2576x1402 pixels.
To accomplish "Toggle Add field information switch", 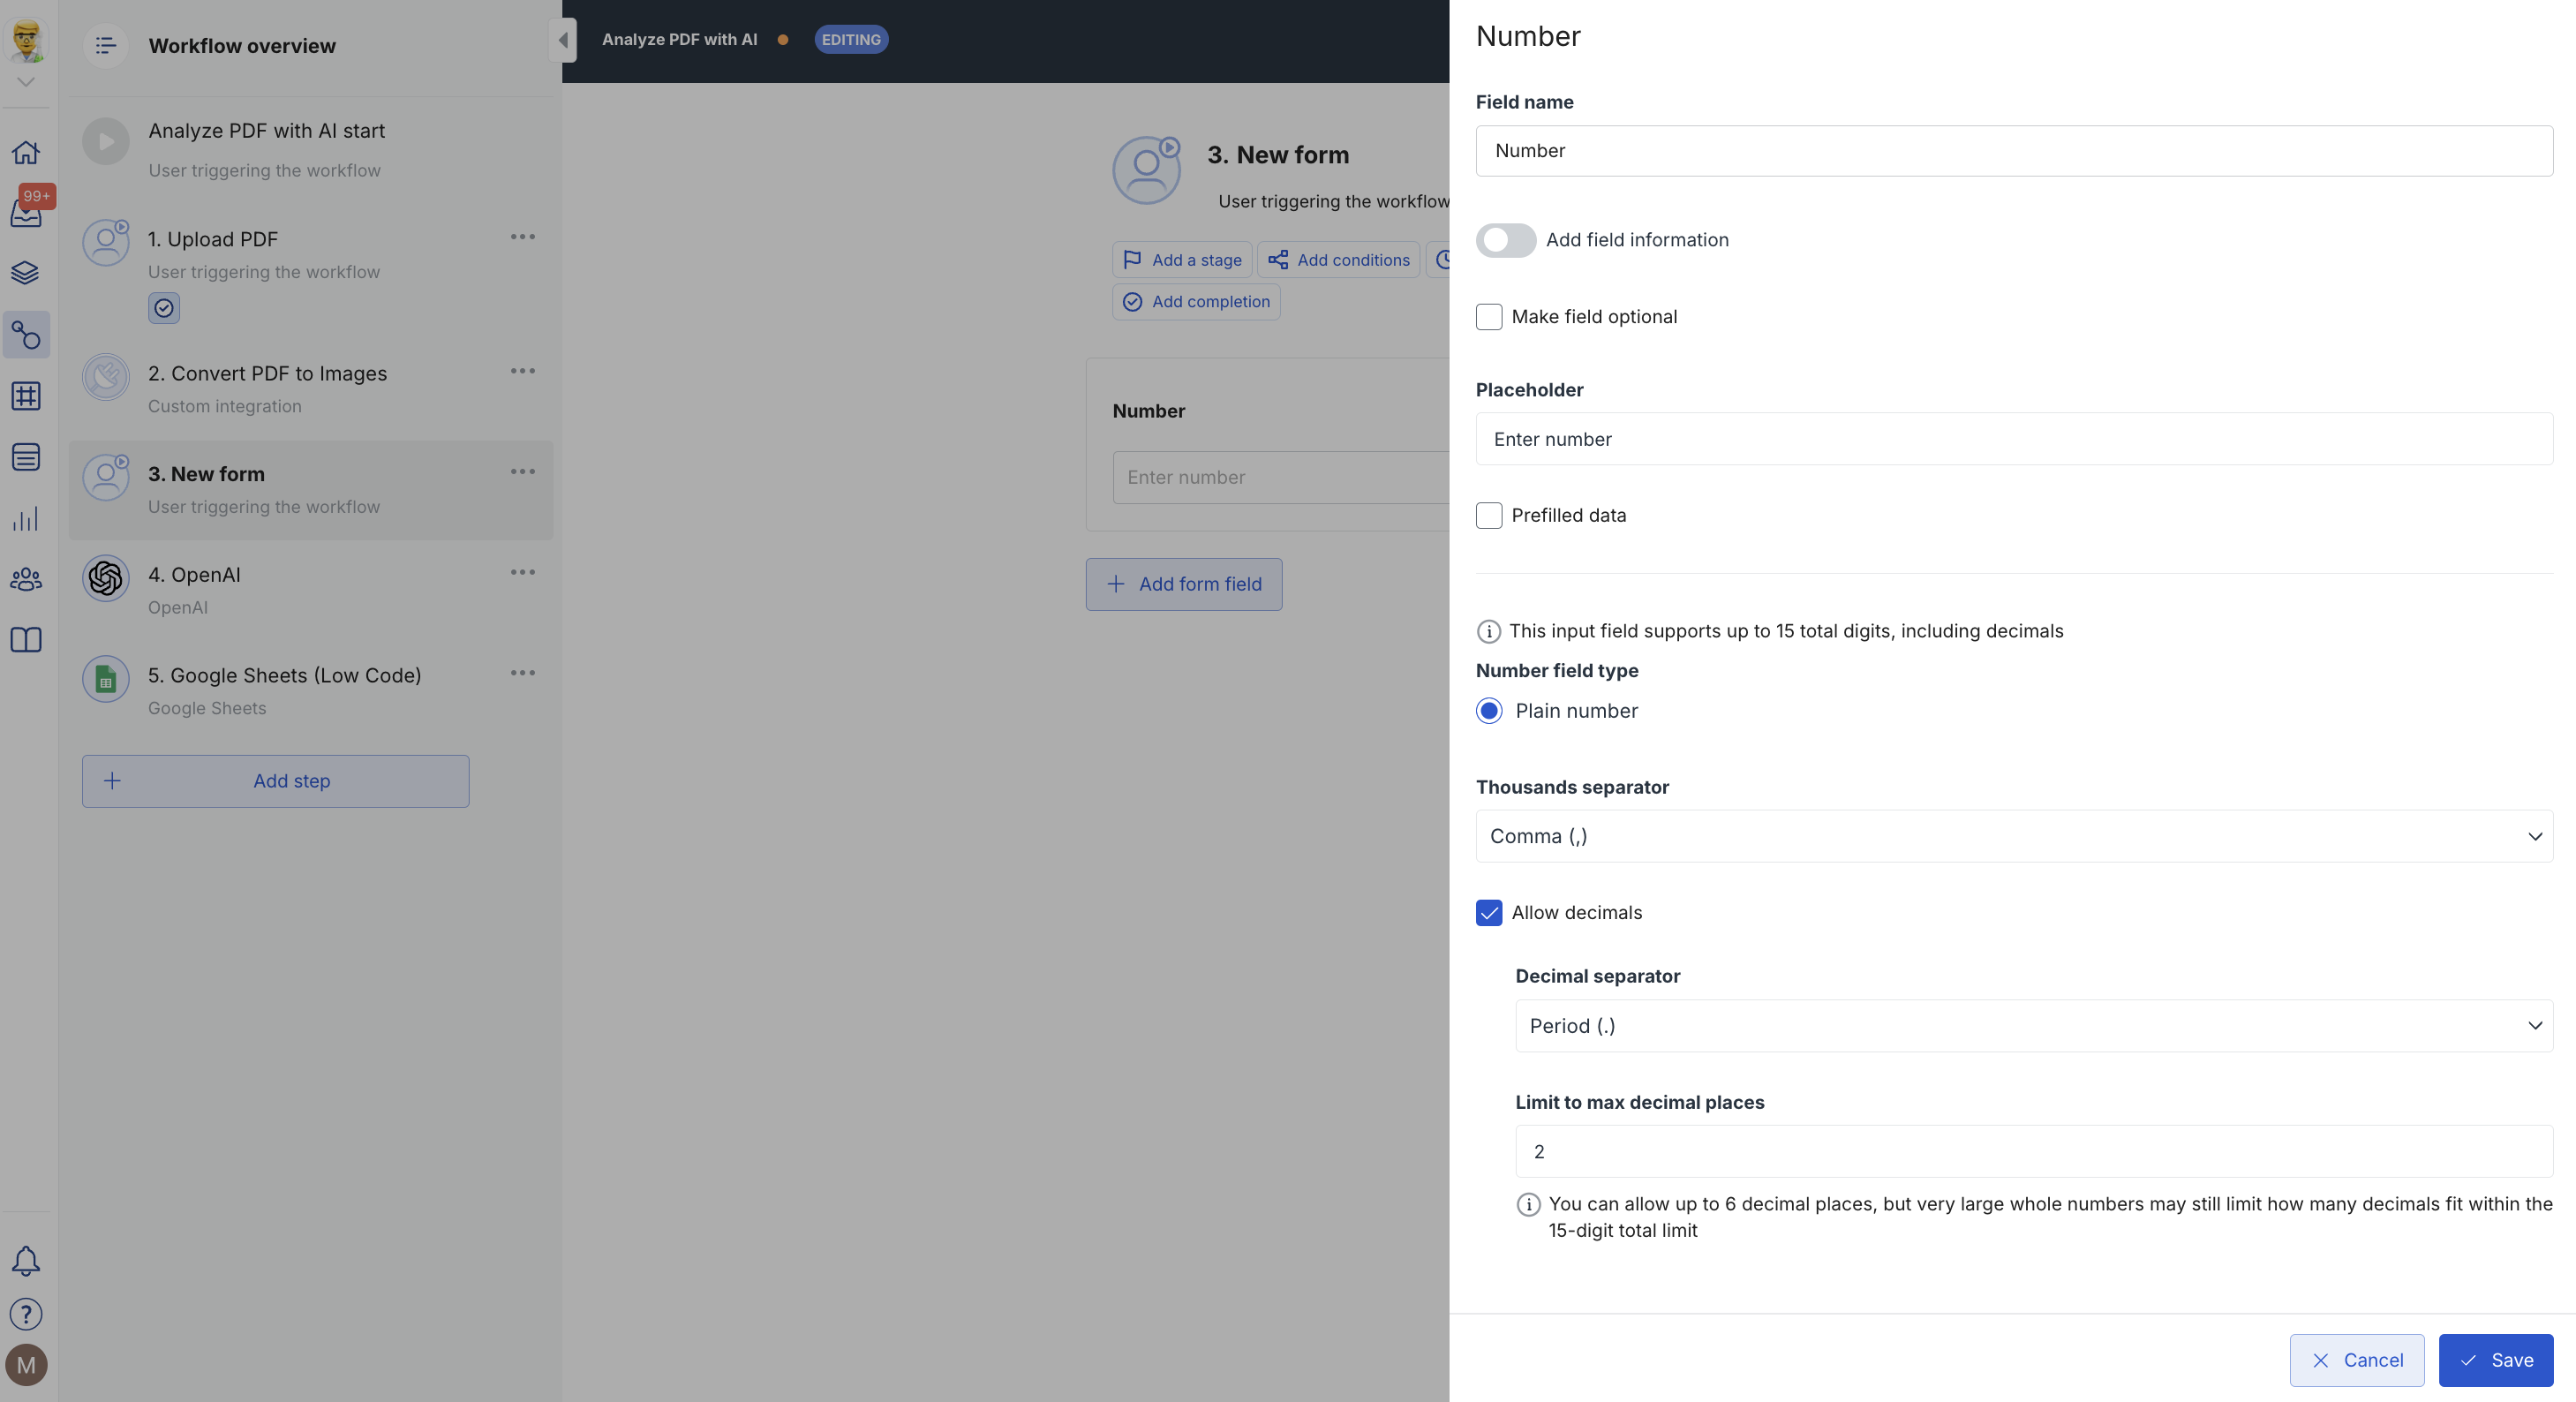I will tap(1505, 240).
